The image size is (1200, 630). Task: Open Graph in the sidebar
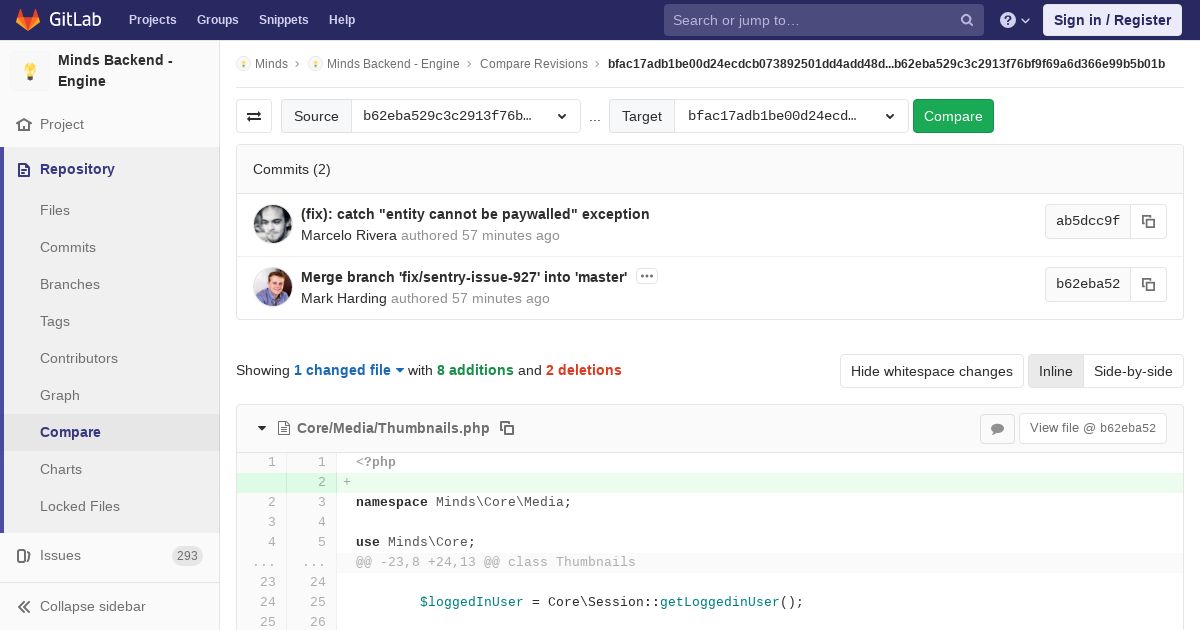click(60, 395)
